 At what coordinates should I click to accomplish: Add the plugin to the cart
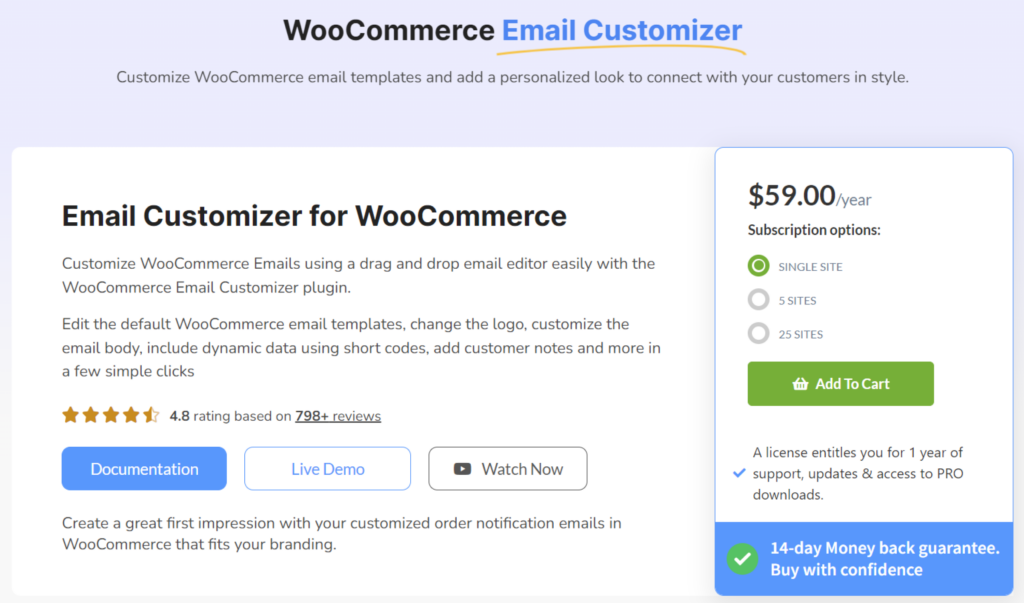840,383
